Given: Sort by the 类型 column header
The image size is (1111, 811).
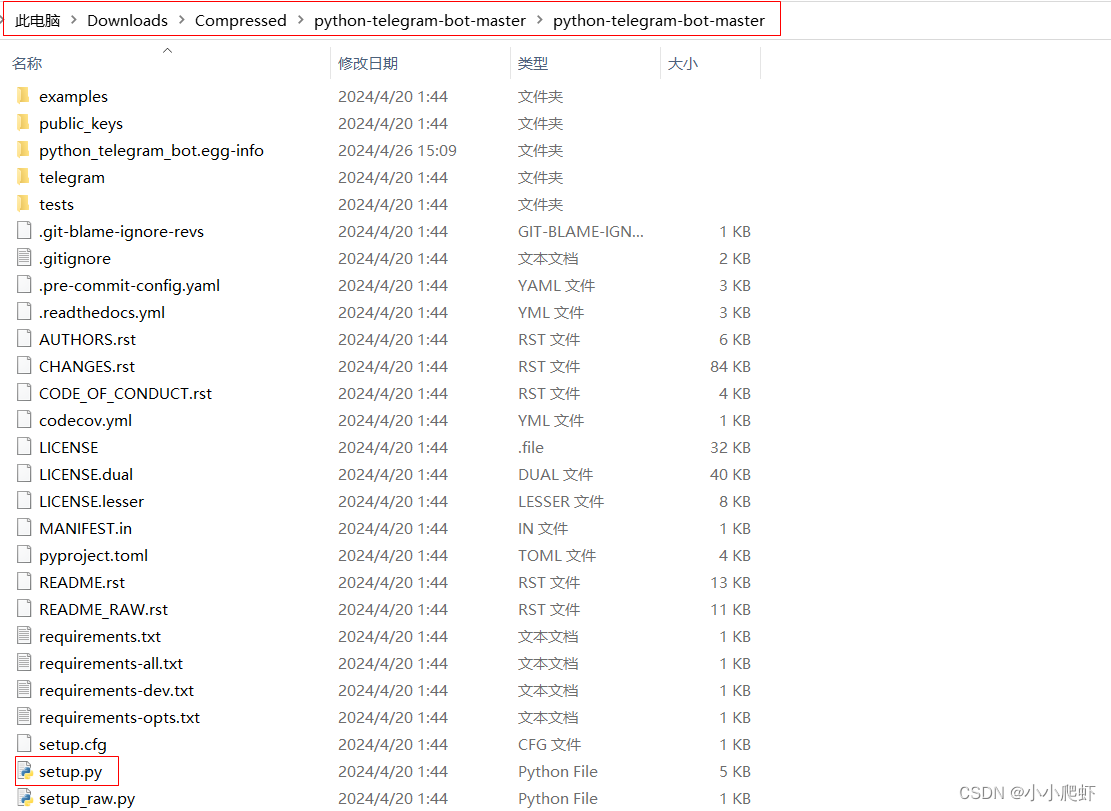Looking at the screenshot, I should tap(533, 63).
